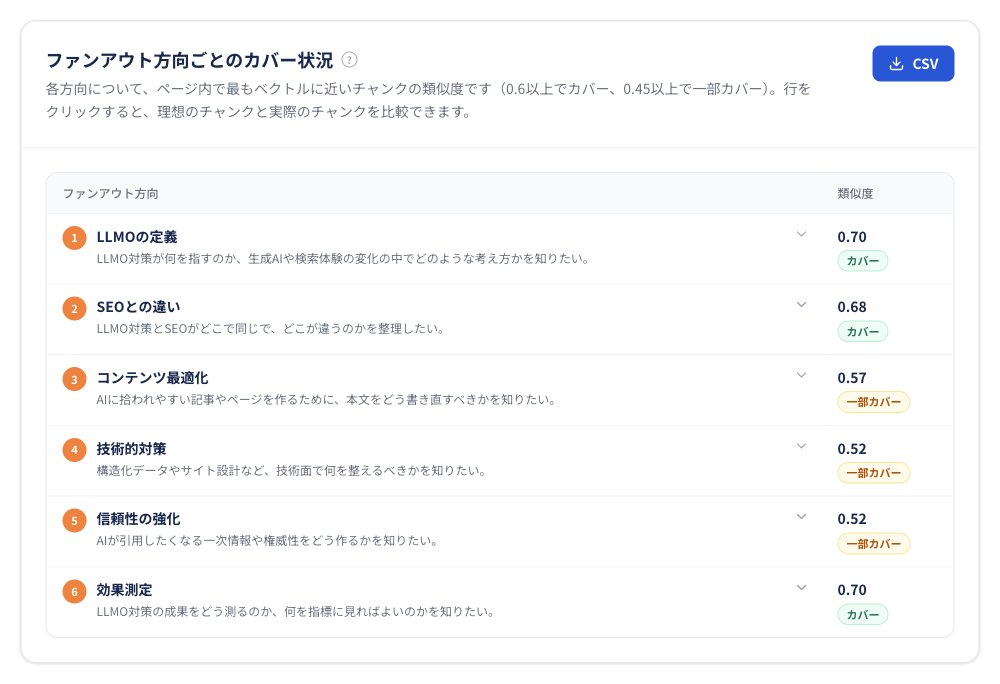This screenshot has height=684, width=1000.
Task: Click the orange number 5 badge
Action: [x=75, y=520]
